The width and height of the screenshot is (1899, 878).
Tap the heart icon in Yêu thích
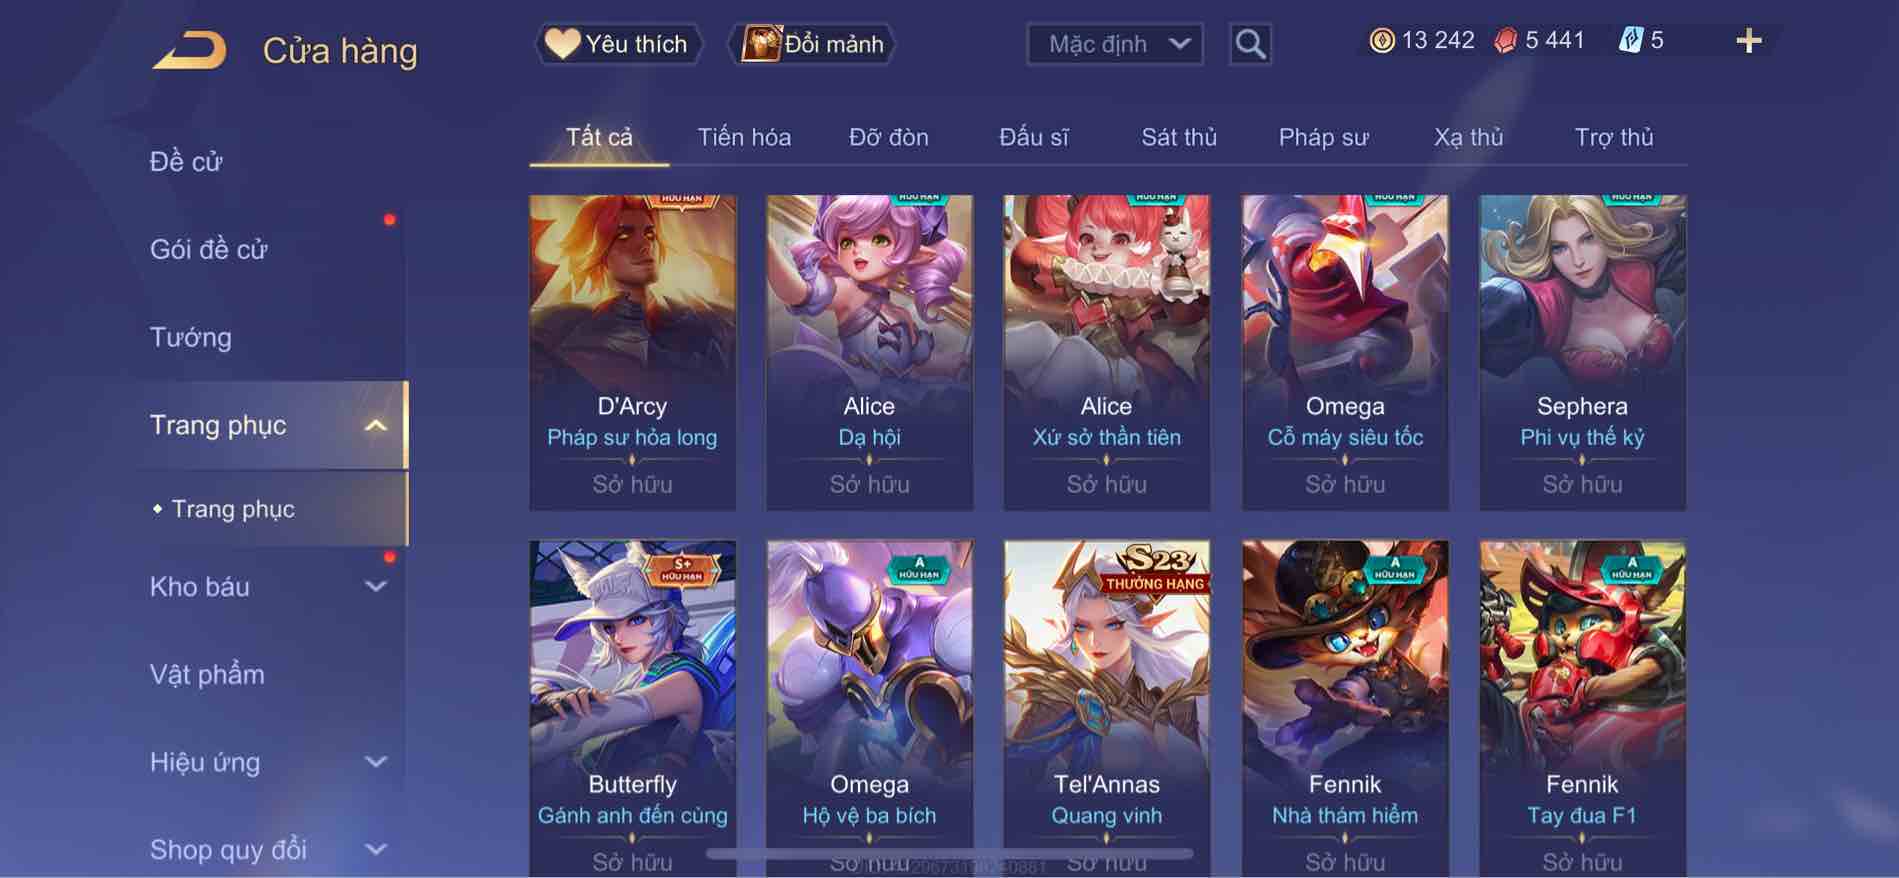click(x=562, y=44)
